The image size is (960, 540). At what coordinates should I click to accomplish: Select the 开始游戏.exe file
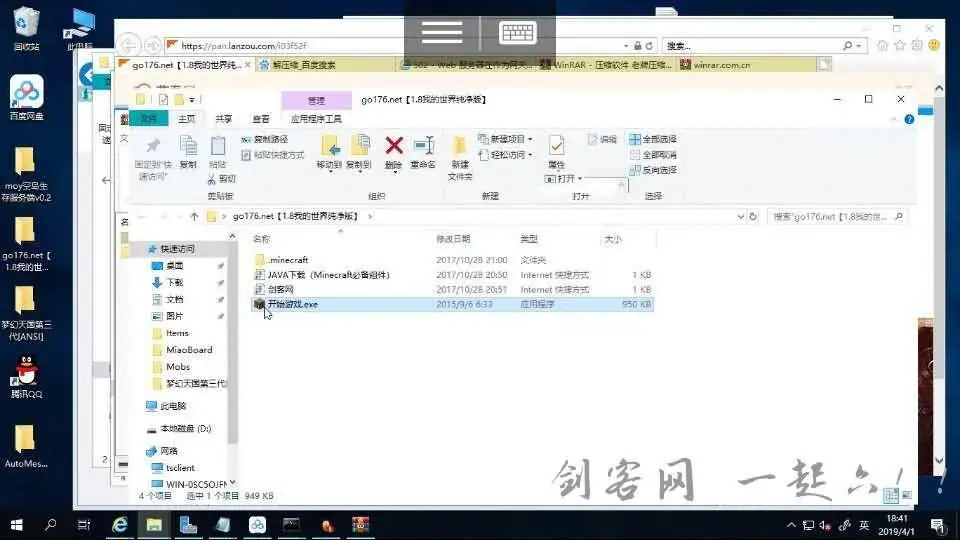tap(452, 304)
